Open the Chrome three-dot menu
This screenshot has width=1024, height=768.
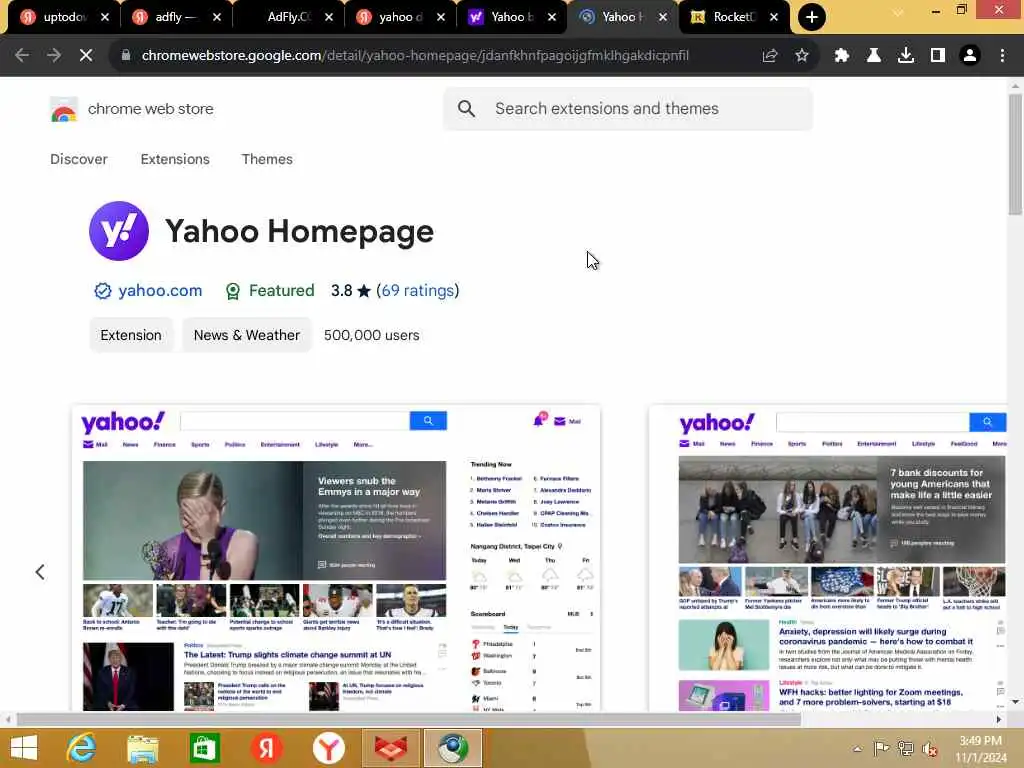pyautogui.click(x=1002, y=56)
